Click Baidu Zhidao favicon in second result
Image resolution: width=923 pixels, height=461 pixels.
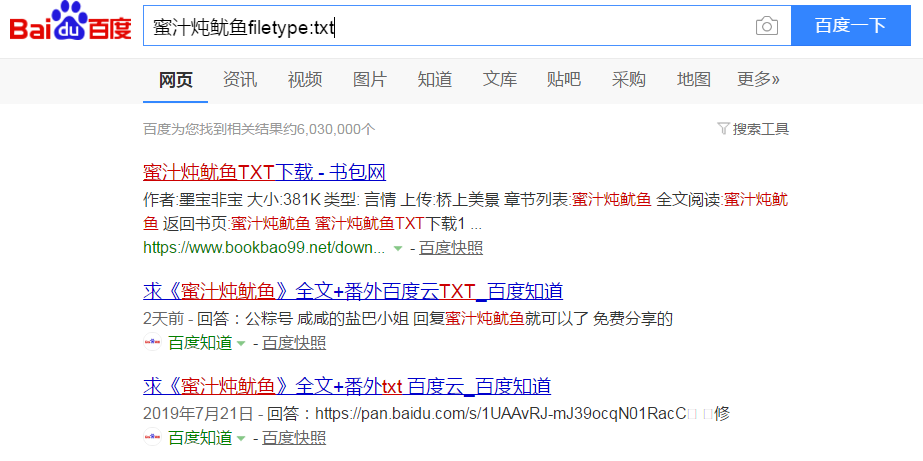(x=152, y=342)
